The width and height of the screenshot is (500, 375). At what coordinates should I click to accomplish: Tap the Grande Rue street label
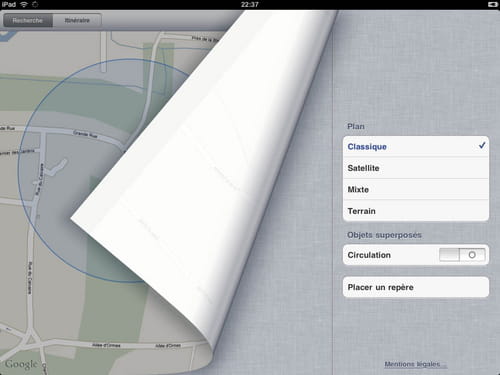pyautogui.click(x=85, y=134)
